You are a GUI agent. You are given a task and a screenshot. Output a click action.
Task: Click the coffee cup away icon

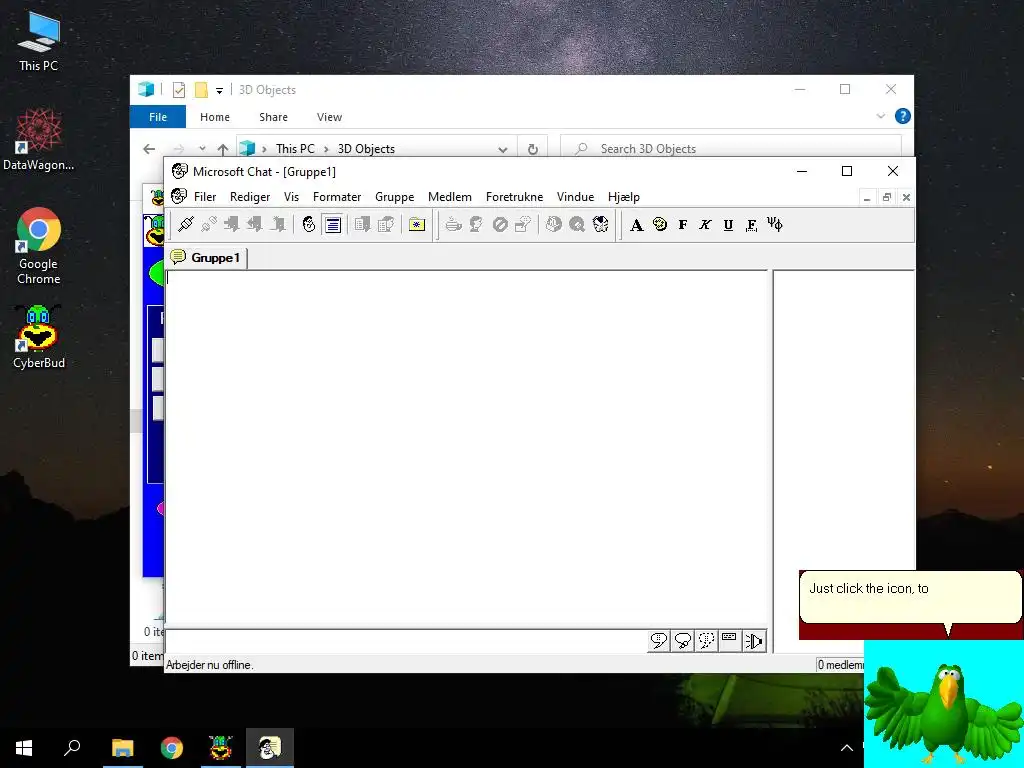453,225
